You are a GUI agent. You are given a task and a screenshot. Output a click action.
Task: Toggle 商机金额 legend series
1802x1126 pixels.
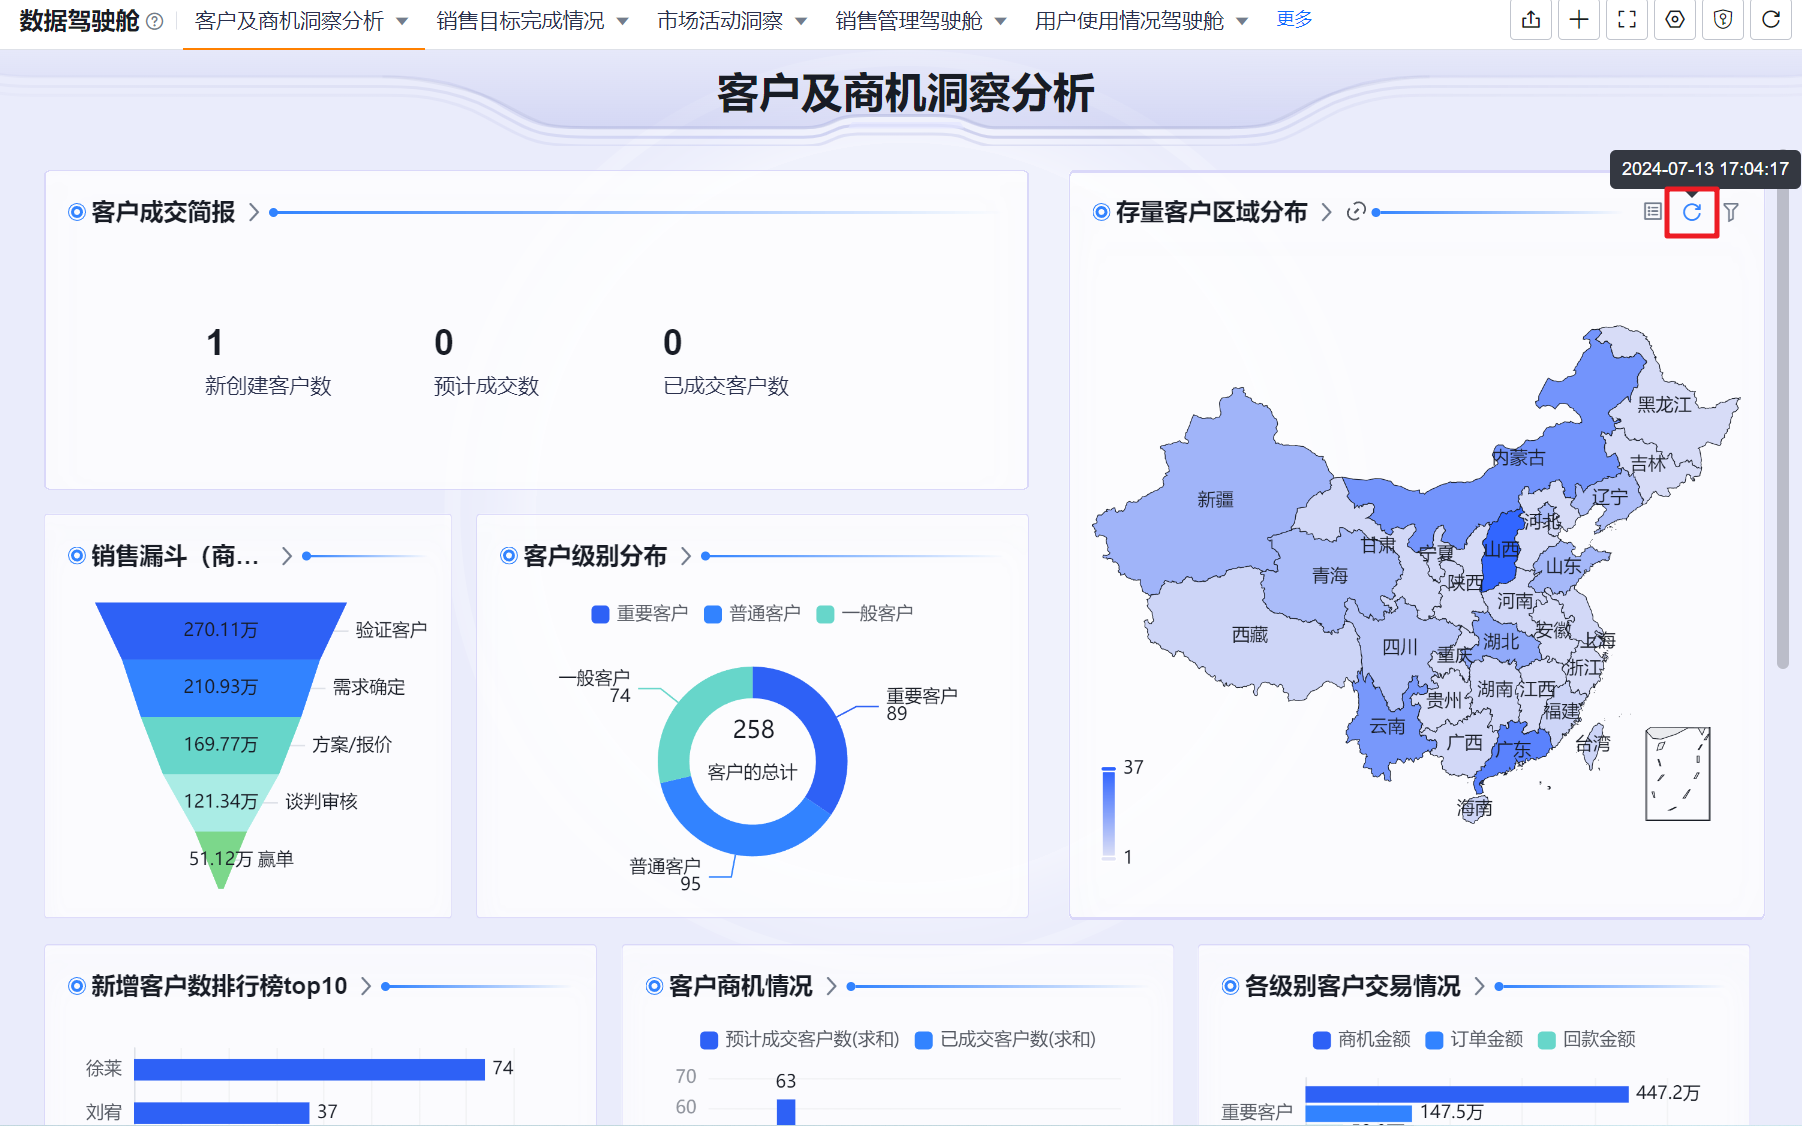click(1362, 1040)
